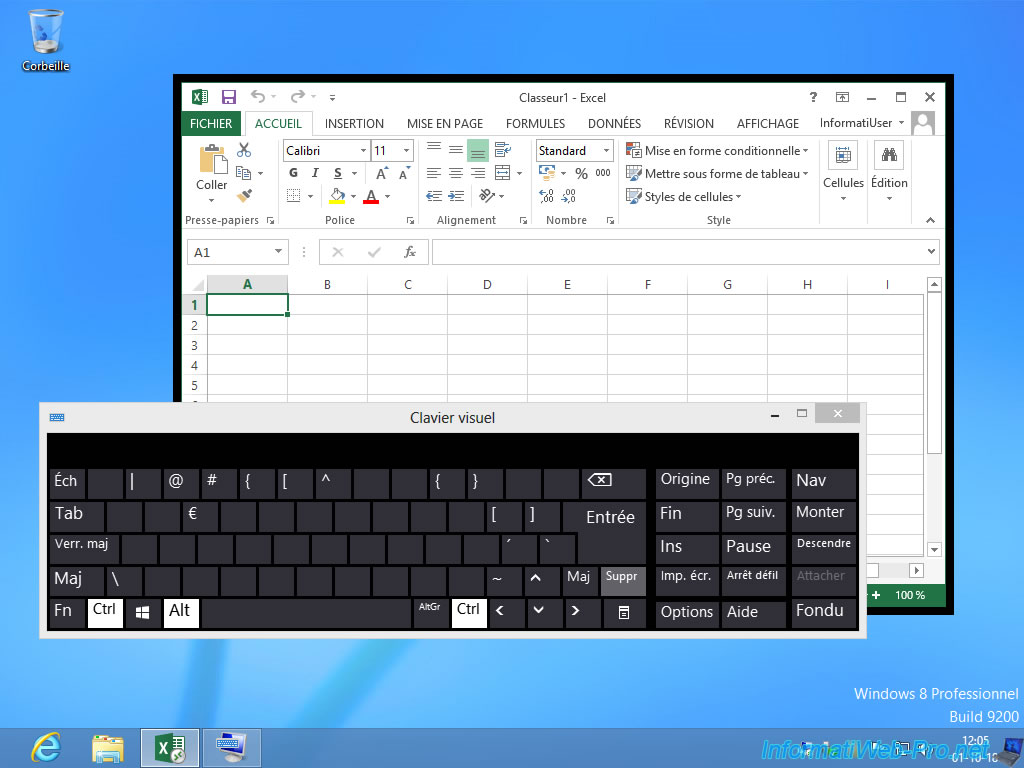Apply thousands separator 000 format
Image resolution: width=1024 pixels, height=768 pixels.
tap(603, 173)
